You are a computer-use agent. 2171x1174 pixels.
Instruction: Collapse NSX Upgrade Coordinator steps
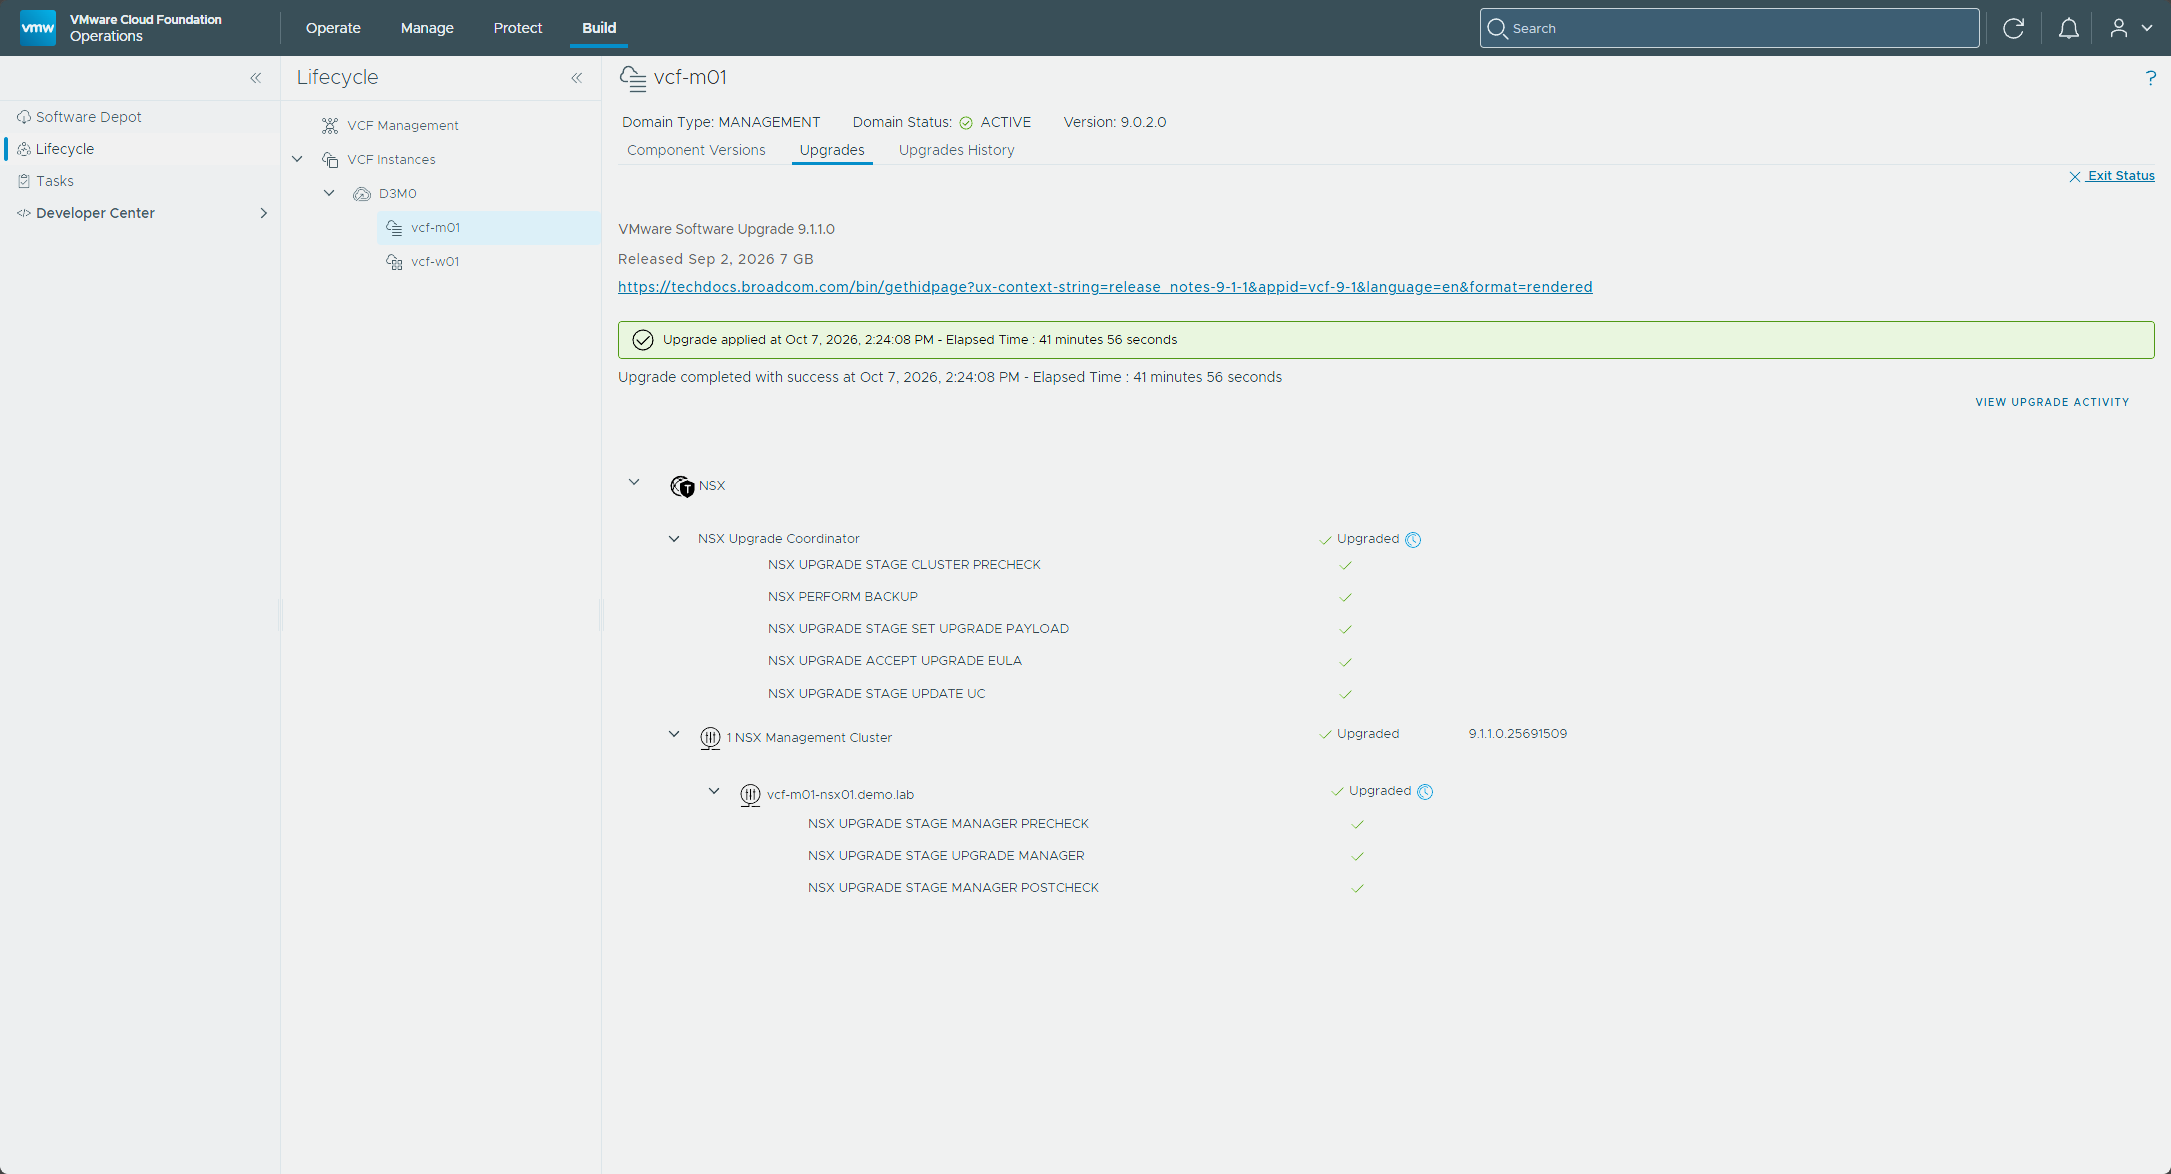tap(674, 539)
